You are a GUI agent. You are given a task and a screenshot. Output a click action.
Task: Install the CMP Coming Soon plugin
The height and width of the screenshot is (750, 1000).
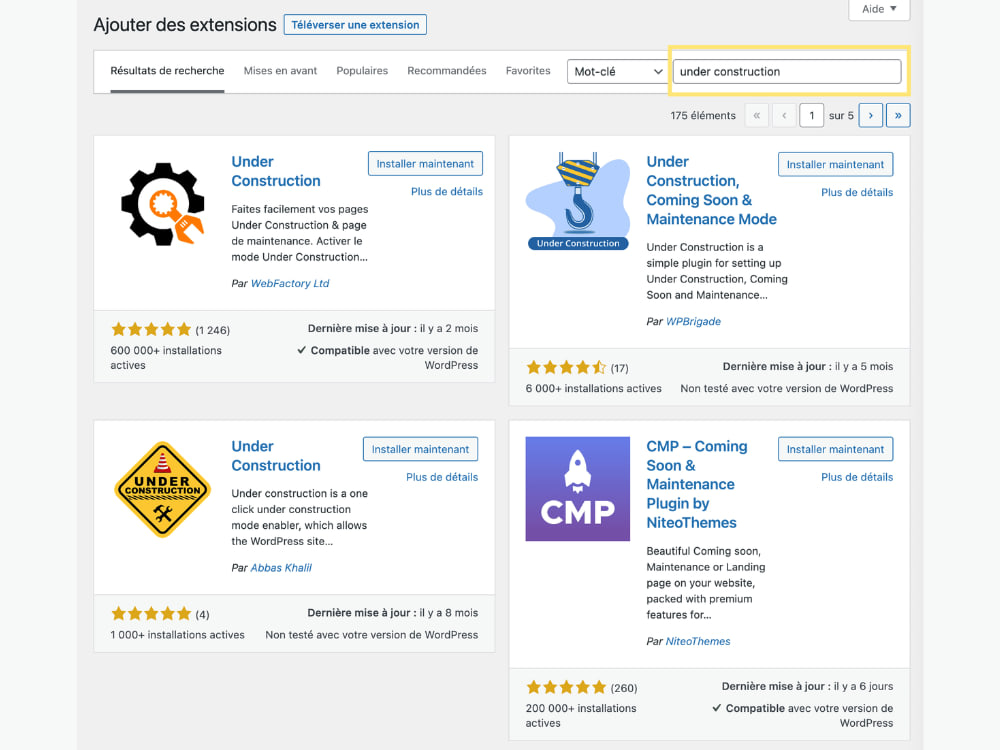point(835,449)
